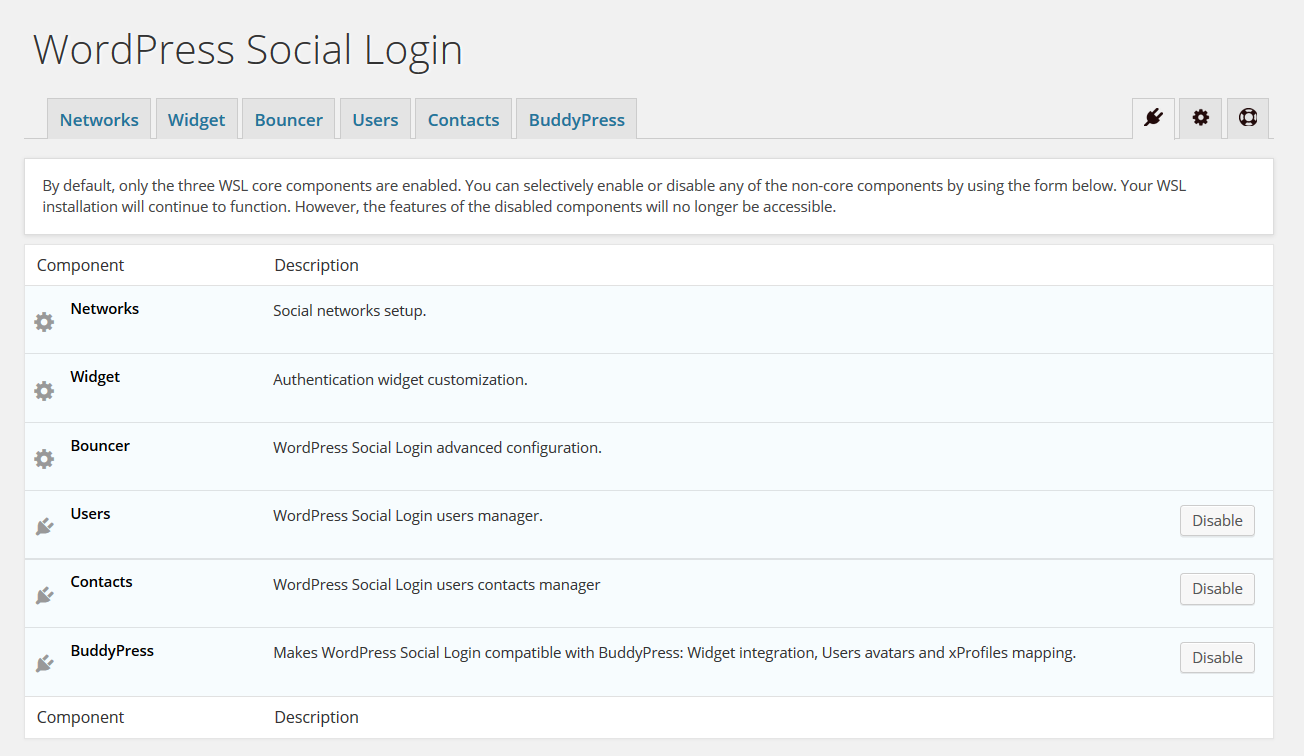Open the Components plug icon tab
1304x756 pixels.
pyautogui.click(x=1153, y=118)
